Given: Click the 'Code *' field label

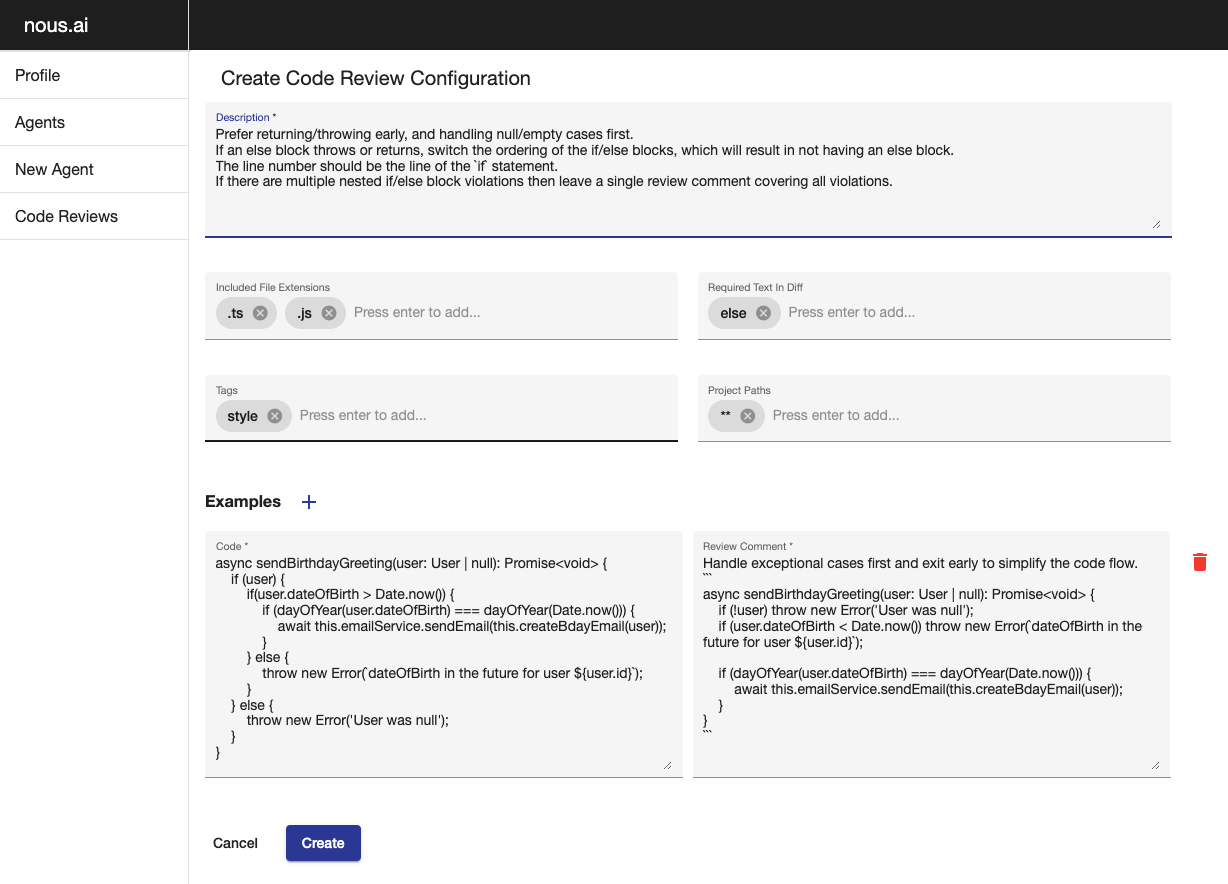Looking at the screenshot, I should pyautogui.click(x=232, y=547).
